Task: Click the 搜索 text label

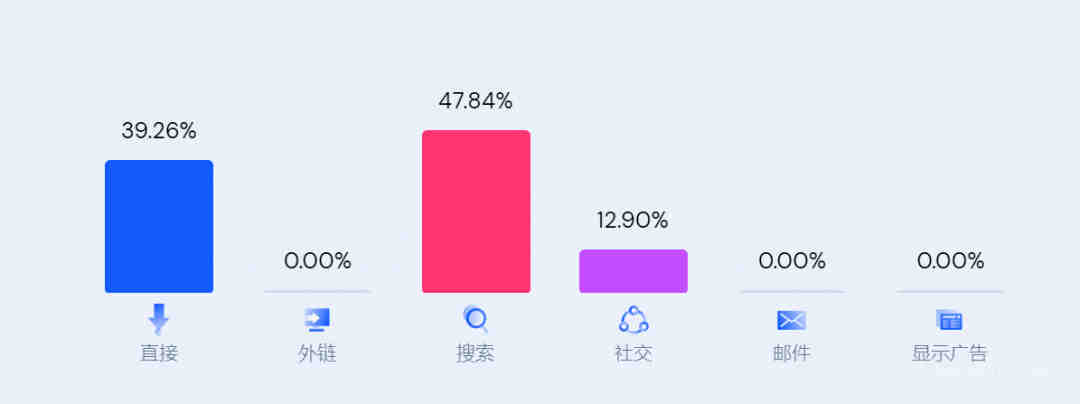Action: [x=475, y=354]
